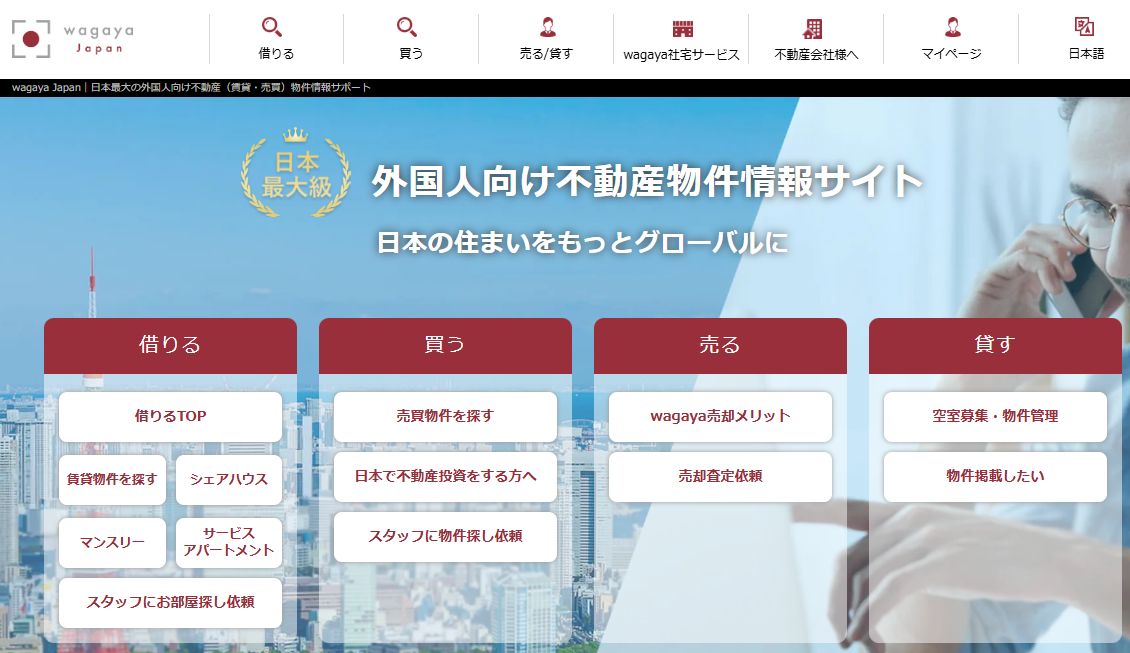
Task: Click the シェアハウス button
Action: click(228, 479)
